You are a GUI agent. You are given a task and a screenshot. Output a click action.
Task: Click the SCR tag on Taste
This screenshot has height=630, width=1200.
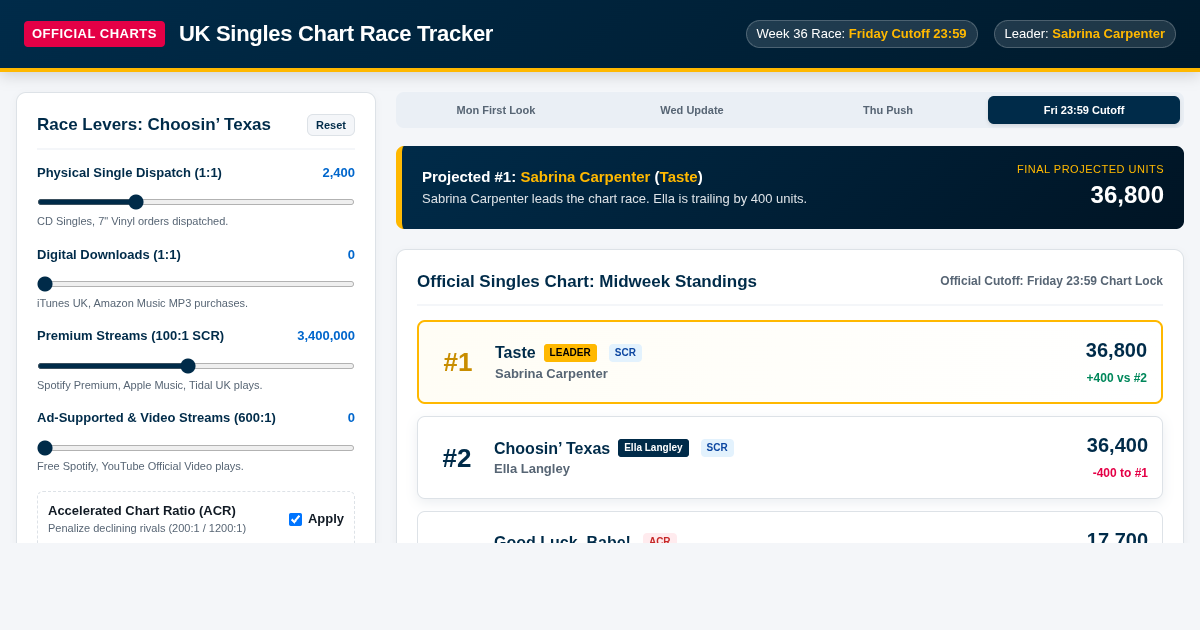coord(625,353)
